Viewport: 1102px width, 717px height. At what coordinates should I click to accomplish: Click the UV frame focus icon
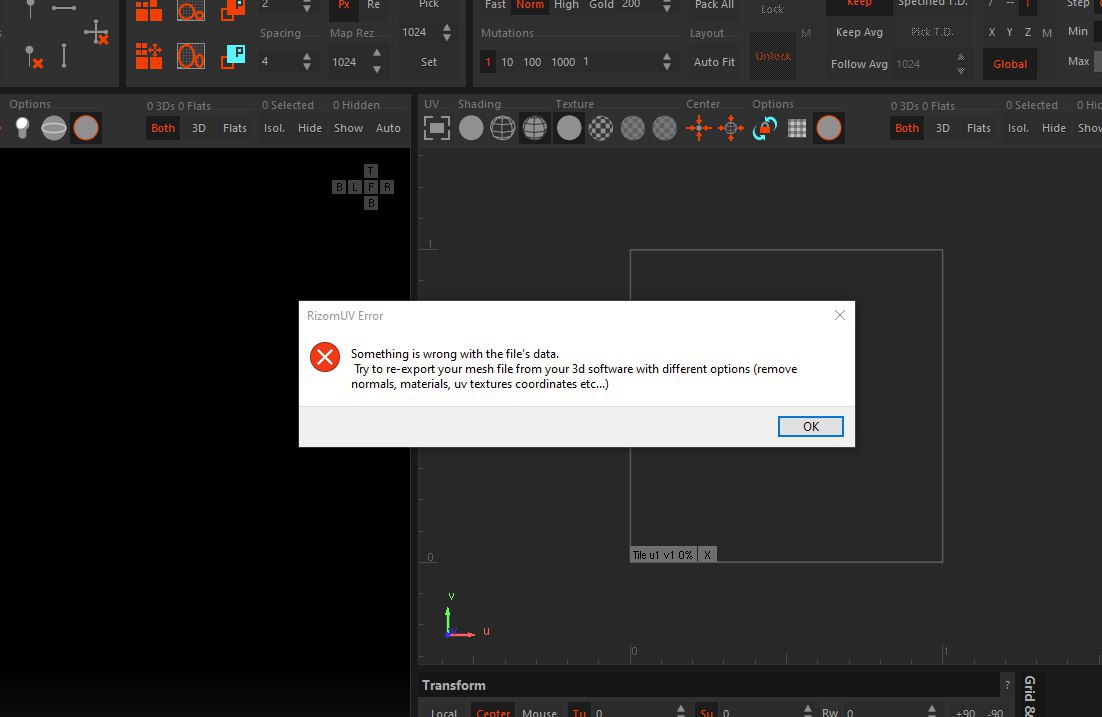click(436, 128)
